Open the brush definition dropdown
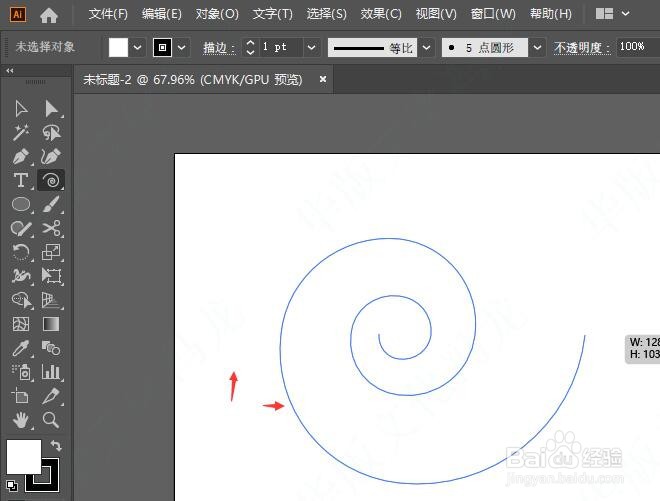The height and width of the screenshot is (501, 660). 538,48
